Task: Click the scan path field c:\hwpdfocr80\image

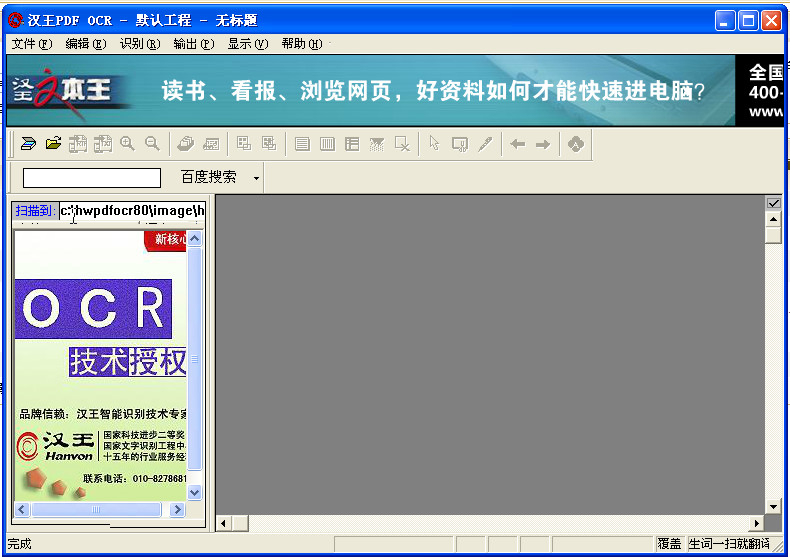Action: 132,211
